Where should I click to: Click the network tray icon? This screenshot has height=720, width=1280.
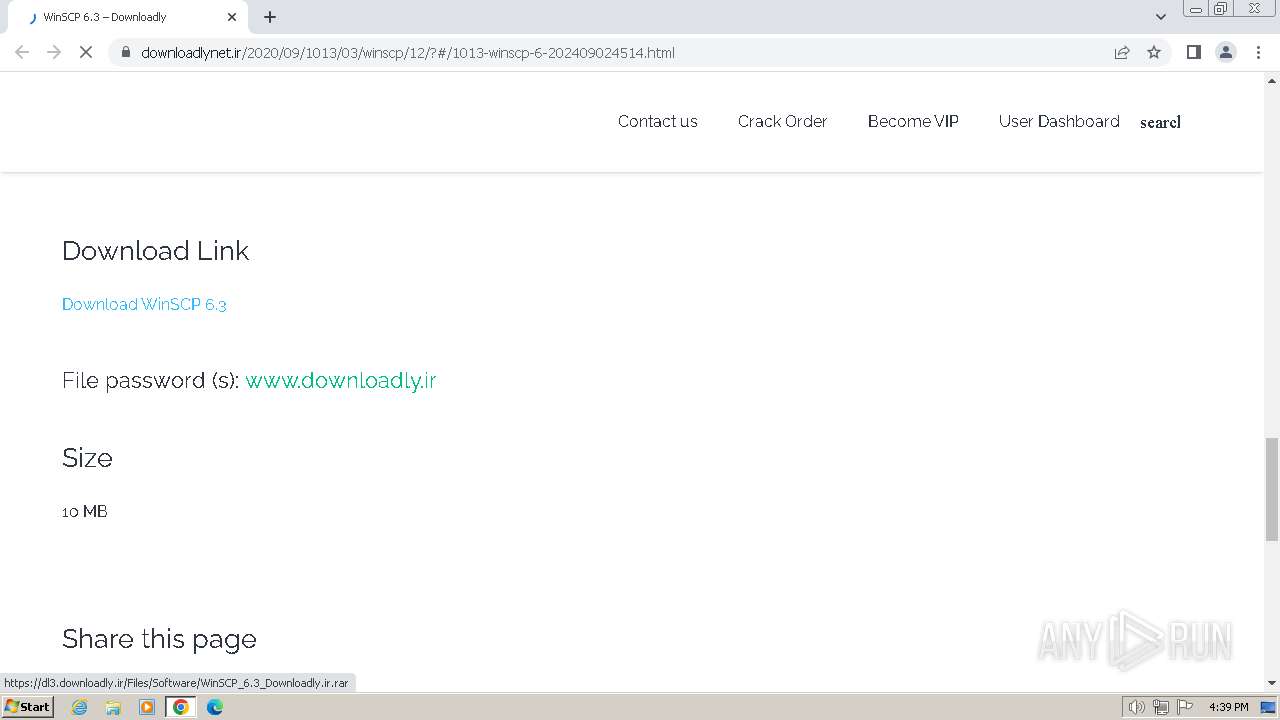[1161, 707]
